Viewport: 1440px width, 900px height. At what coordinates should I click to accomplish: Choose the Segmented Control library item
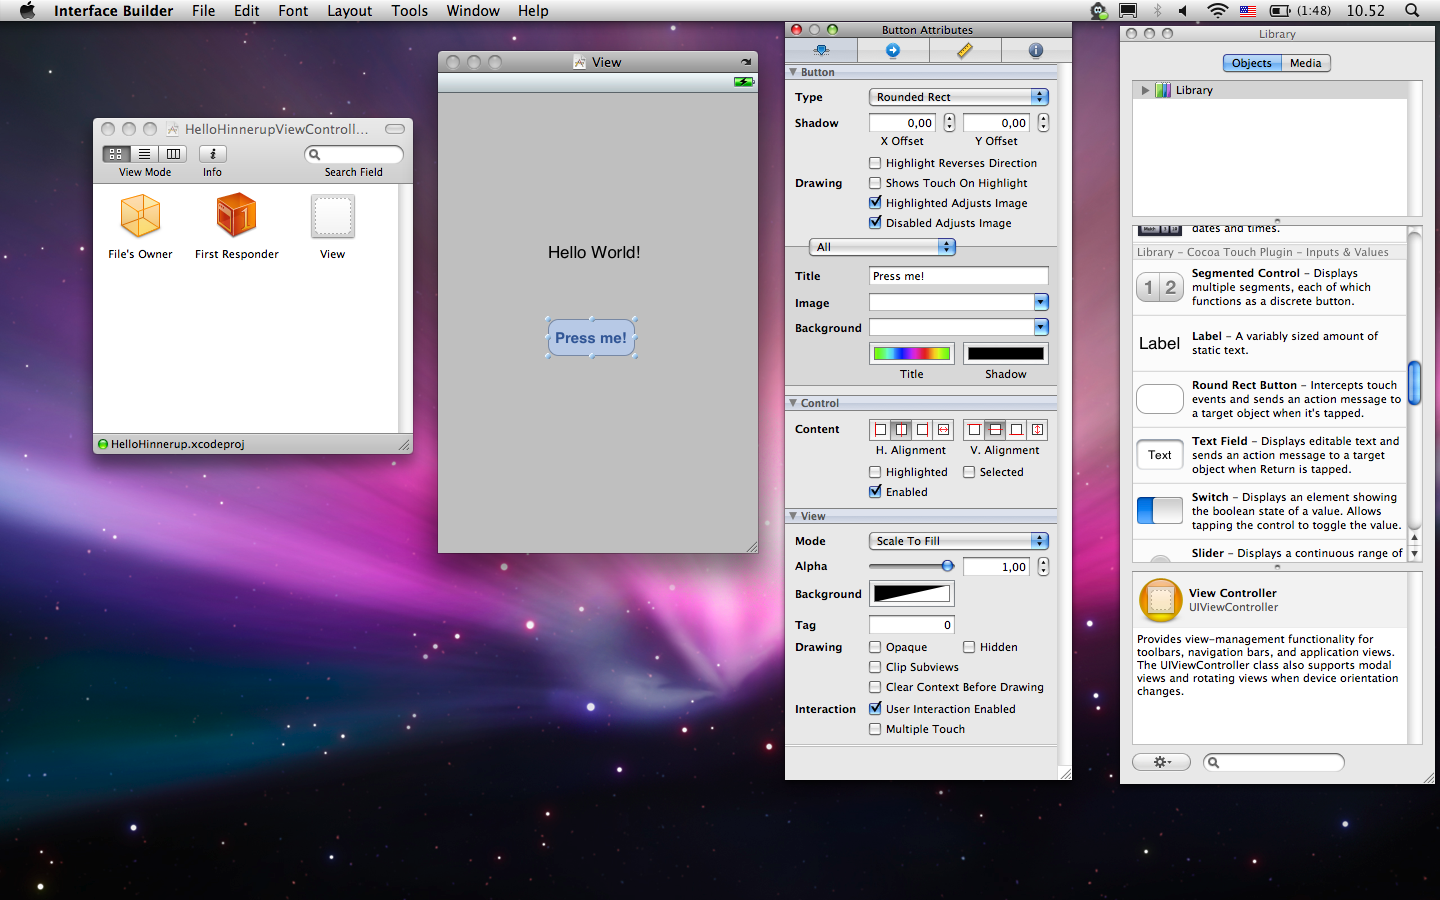(x=1270, y=287)
